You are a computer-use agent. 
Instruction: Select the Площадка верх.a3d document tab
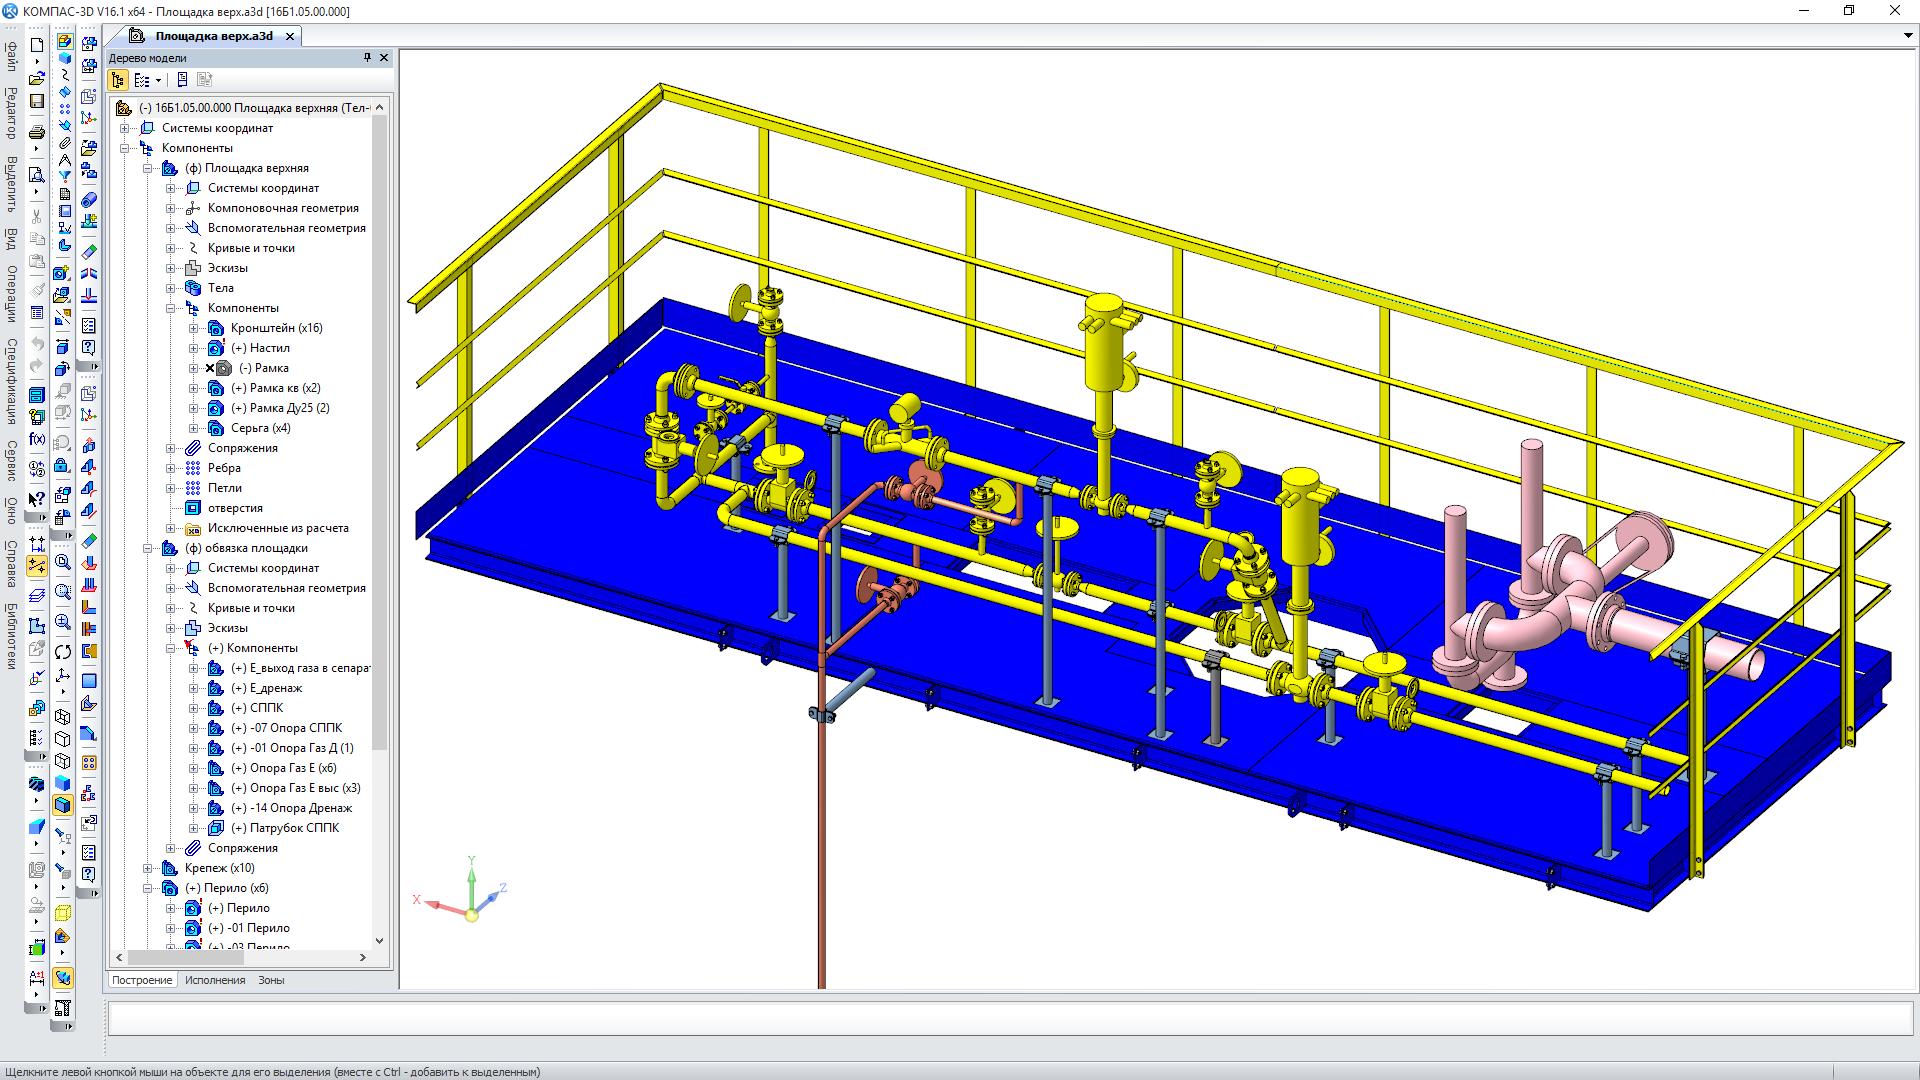pyautogui.click(x=213, y=36)
